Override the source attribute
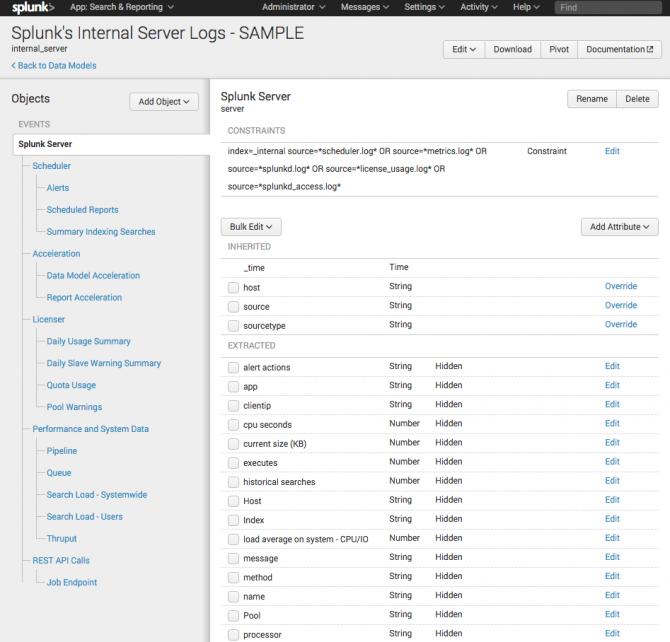The width and height of the screenshot is (670, 642). (621, 306)
